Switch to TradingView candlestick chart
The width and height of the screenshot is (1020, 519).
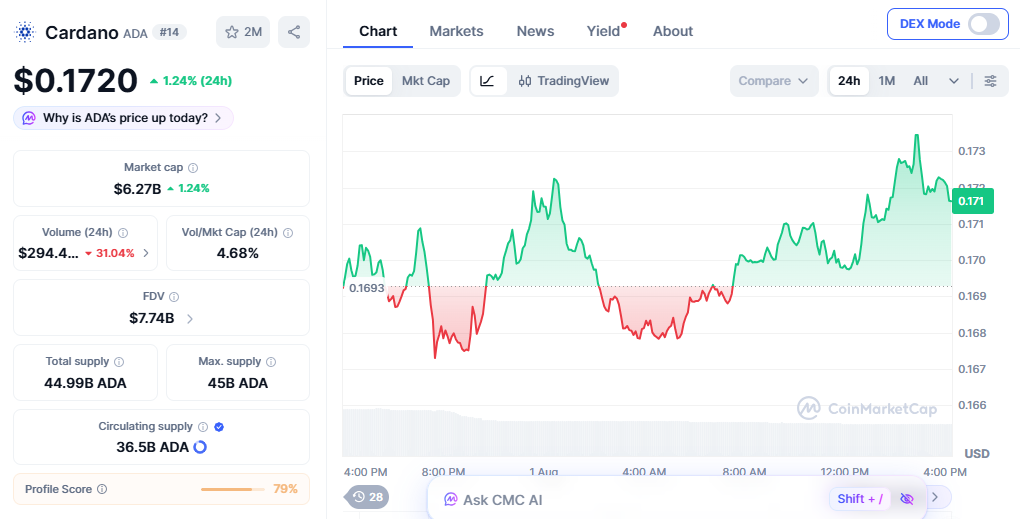(563, 81)
